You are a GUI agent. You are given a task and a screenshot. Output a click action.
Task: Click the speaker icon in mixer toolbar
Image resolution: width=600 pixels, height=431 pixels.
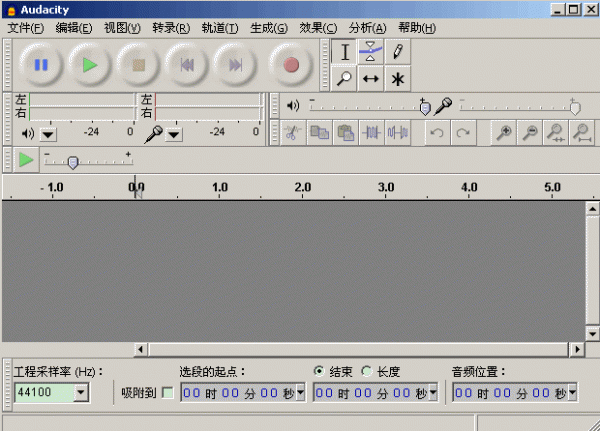point(293,105)
